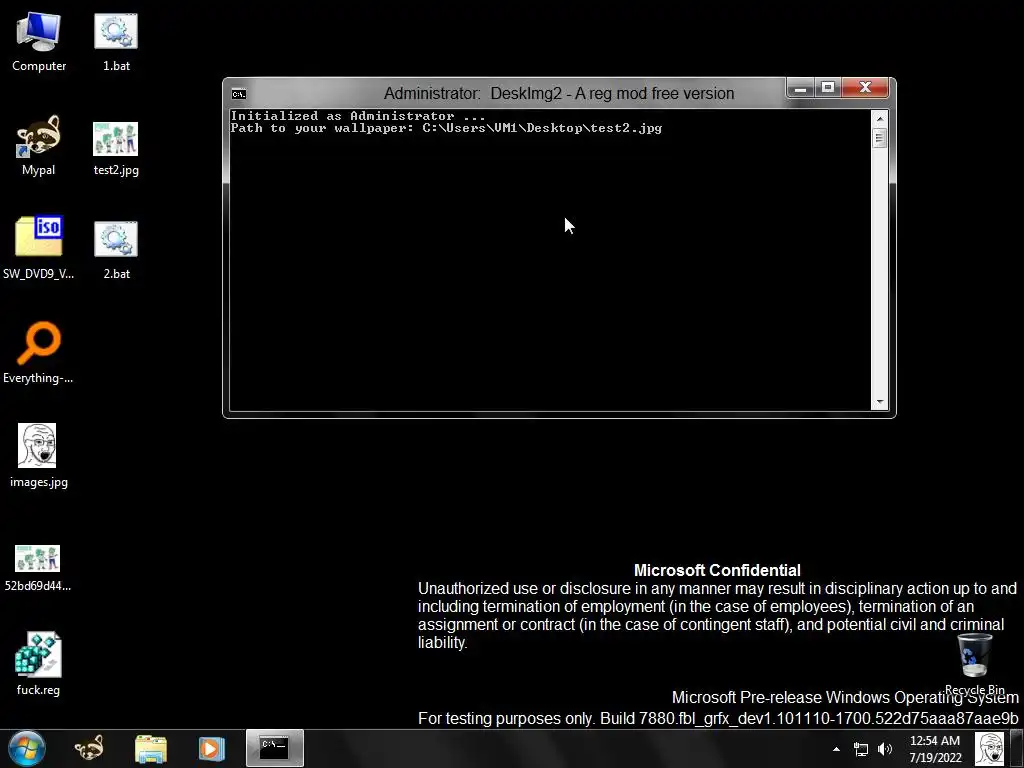This screenshot has width=1024, height=768.
Task: Click the taskbar clock showing 12:54 AM
Action: [x=935, y=749]
